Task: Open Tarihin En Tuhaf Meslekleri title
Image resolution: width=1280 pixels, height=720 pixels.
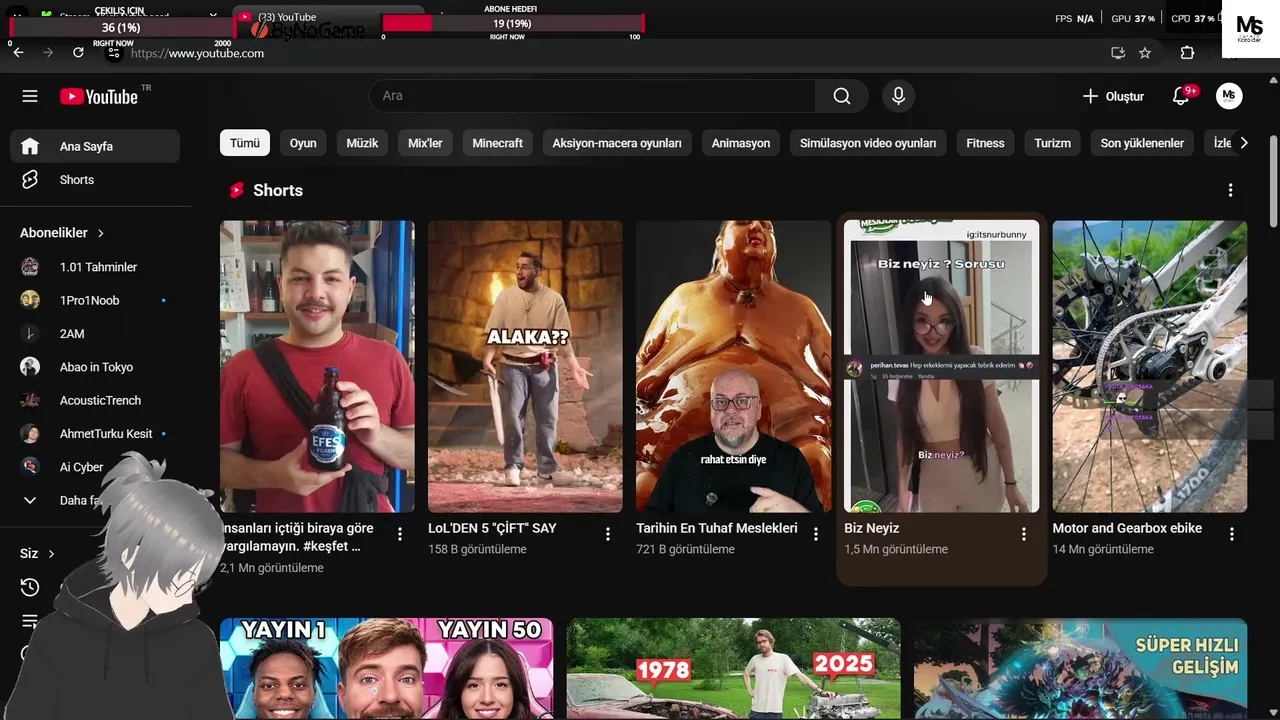Action: [717, 528]
